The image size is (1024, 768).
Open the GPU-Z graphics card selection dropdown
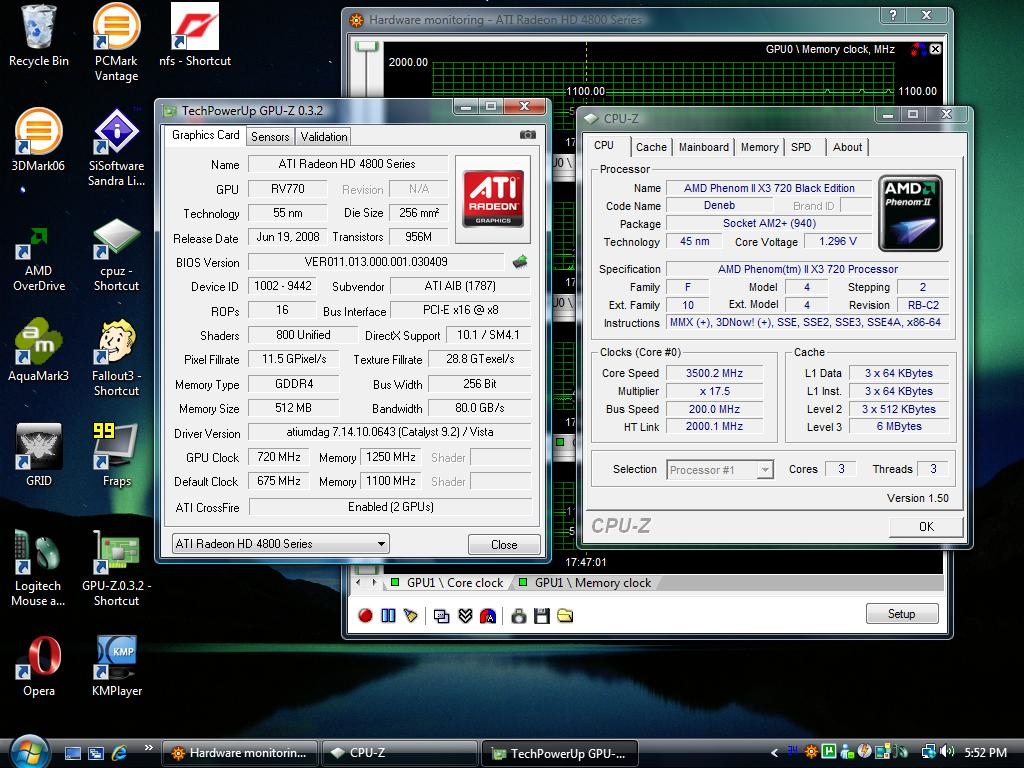(281, 543)
